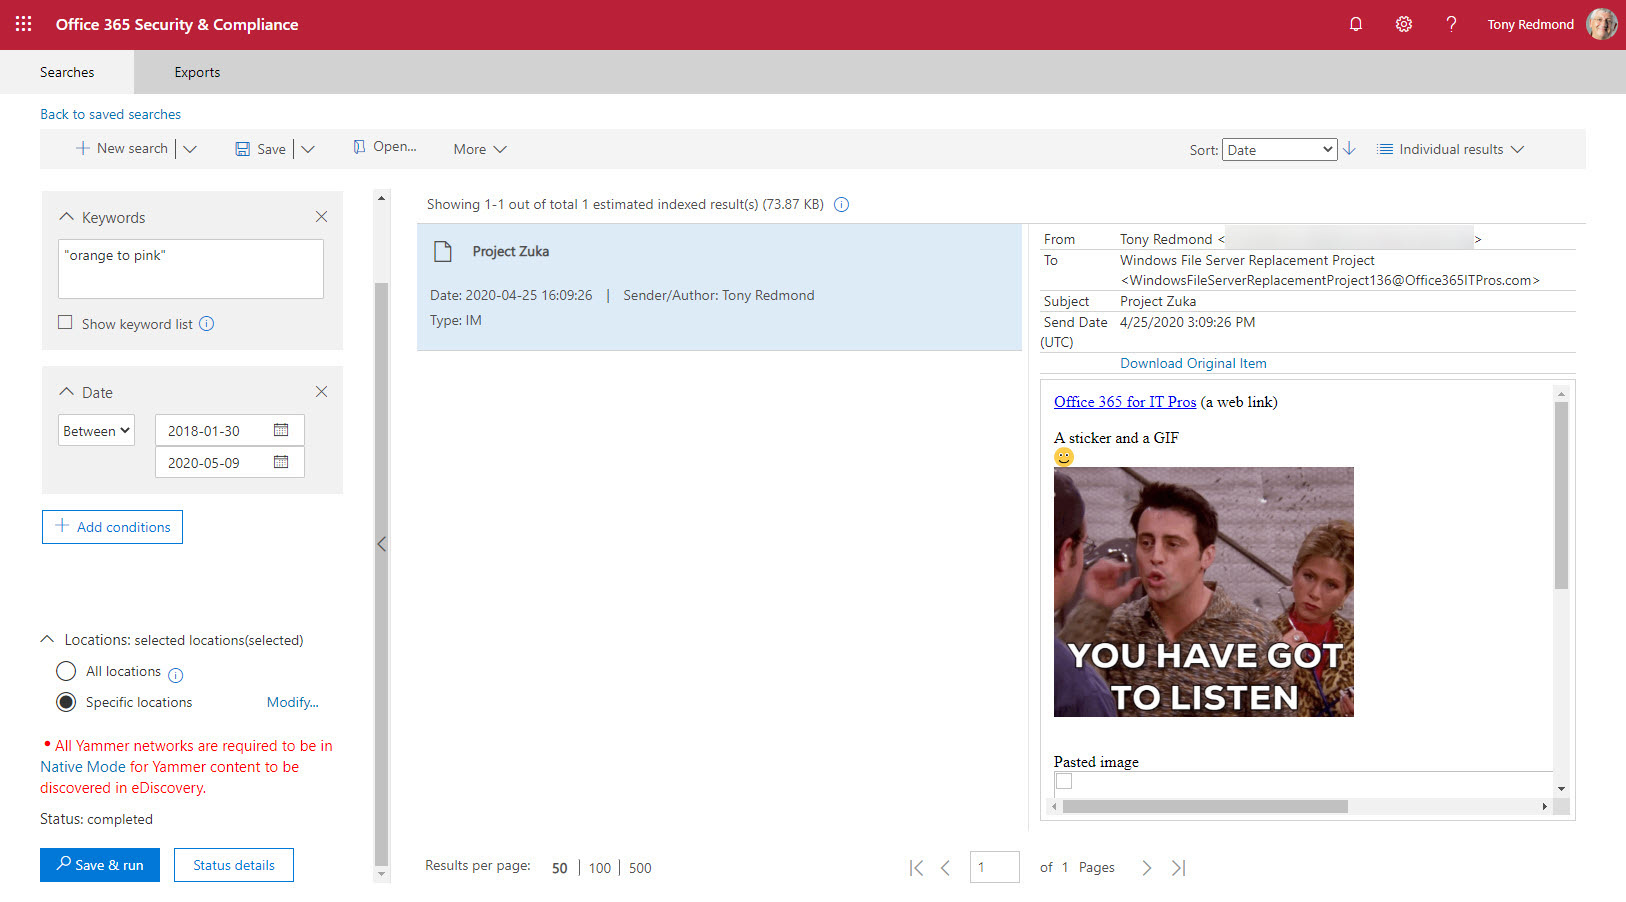Open the app launcher waffle icon
The height and width of the screenshot is (902, 1626).
pyautogui.click(x=24, y=24)
